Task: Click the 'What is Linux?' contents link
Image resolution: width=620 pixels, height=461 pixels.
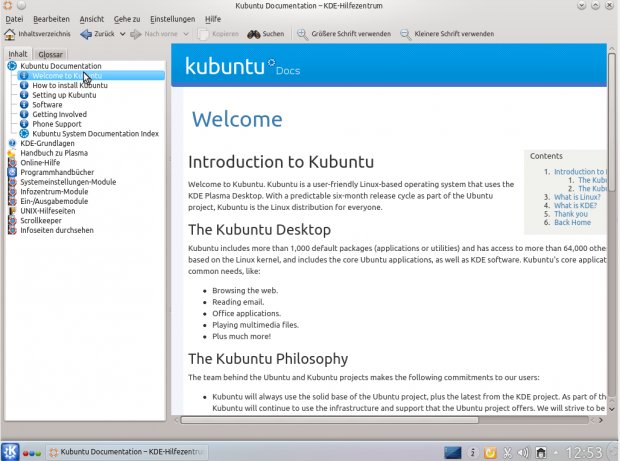Action: pos(577,197)
